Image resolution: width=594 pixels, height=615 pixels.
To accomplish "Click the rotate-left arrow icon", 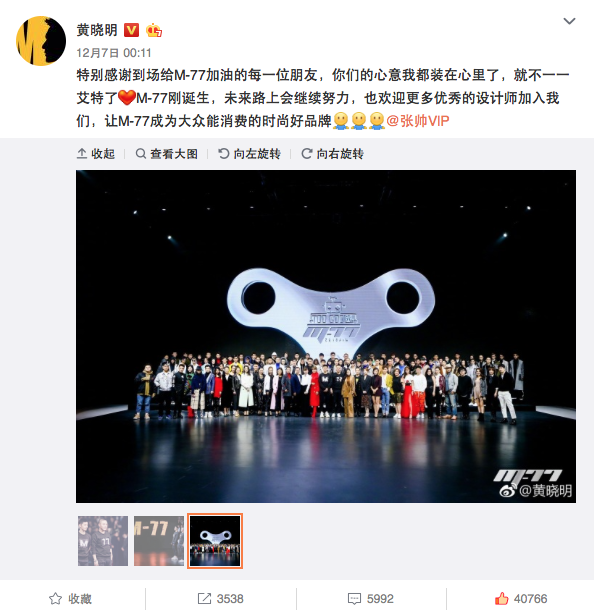I will coord(224,154).
